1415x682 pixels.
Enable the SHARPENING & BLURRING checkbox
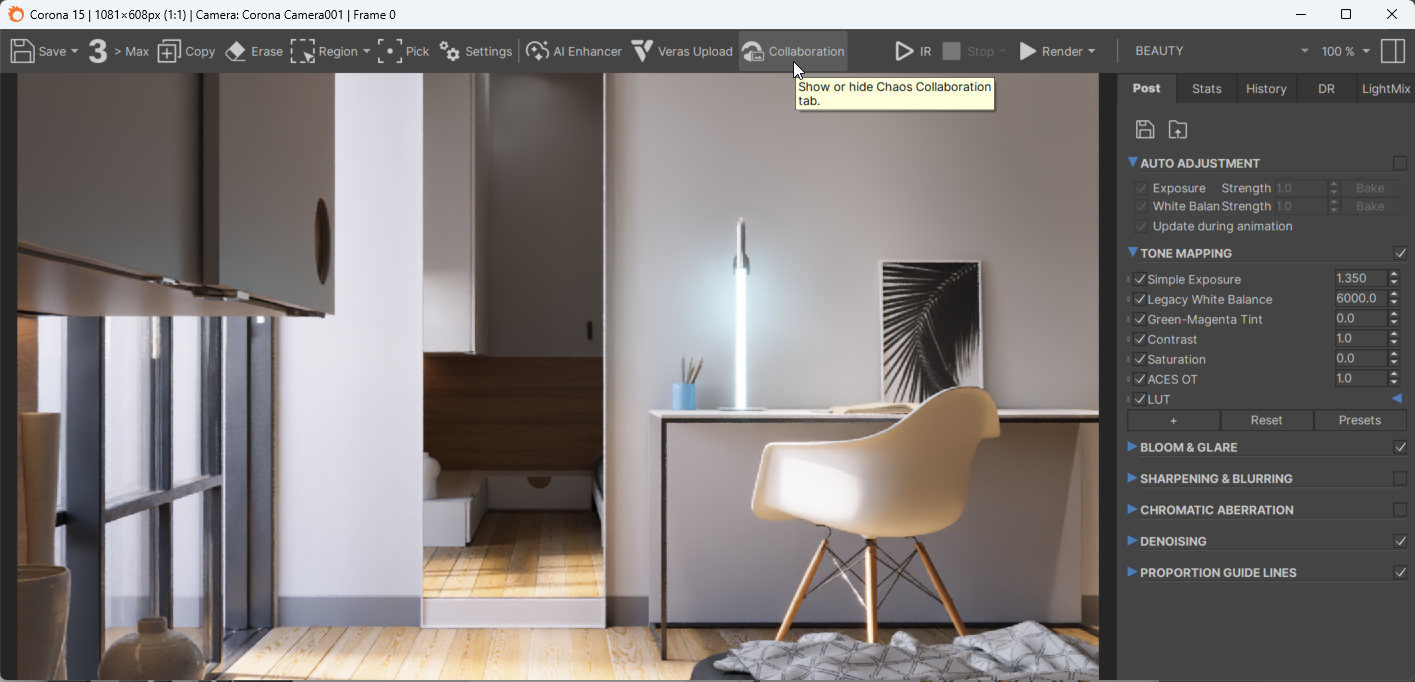pos(1400,478)
